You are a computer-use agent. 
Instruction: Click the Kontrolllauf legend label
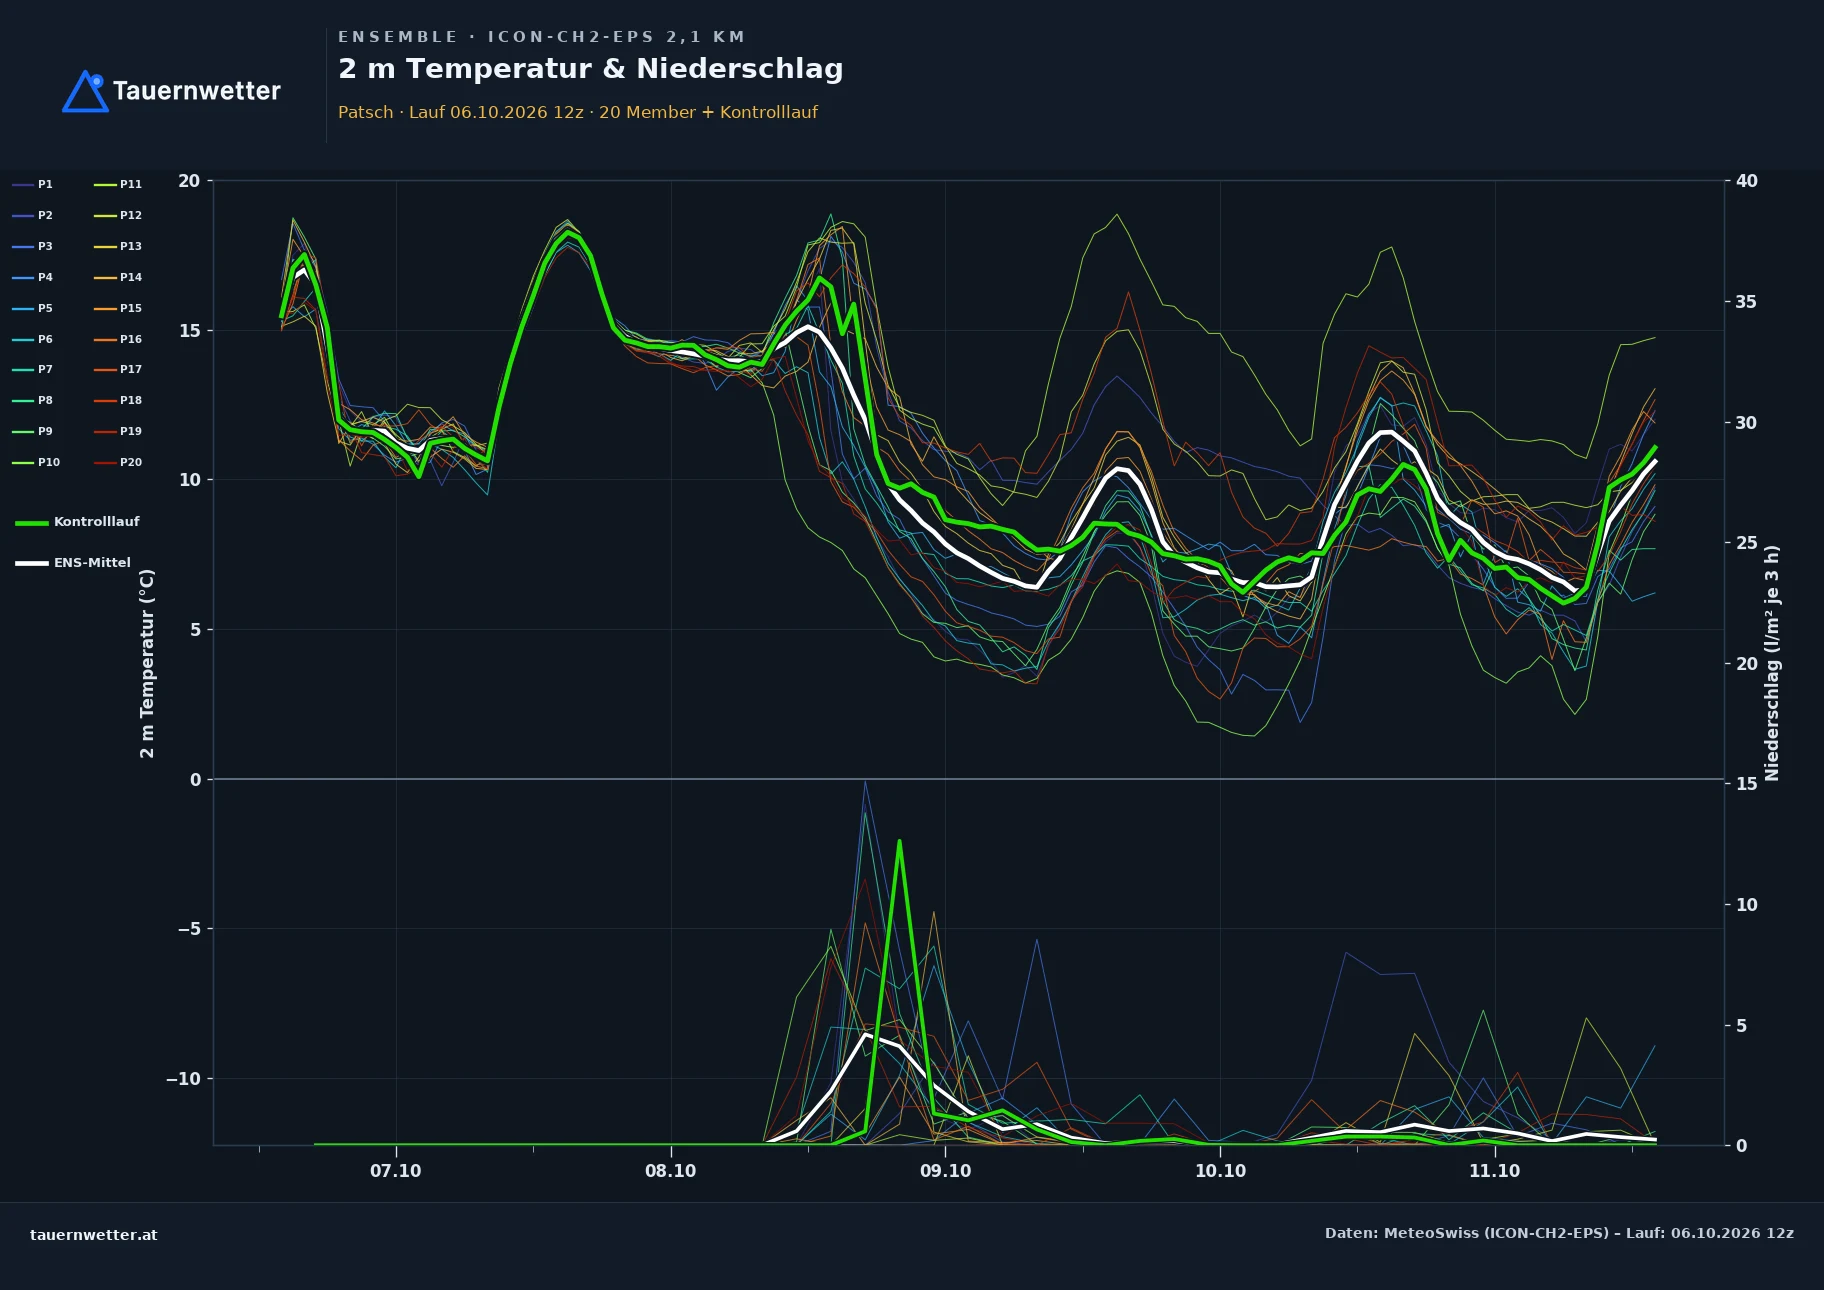pos(97,522)
